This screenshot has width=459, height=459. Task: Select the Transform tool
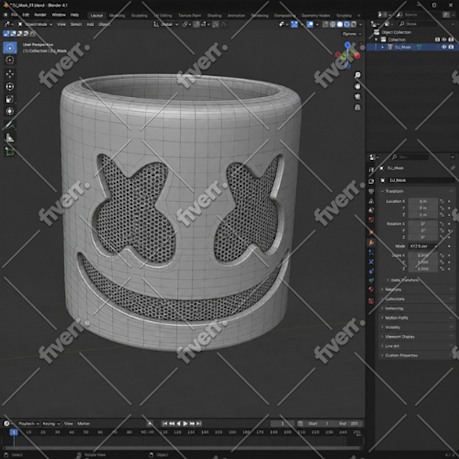click(10, 111)
